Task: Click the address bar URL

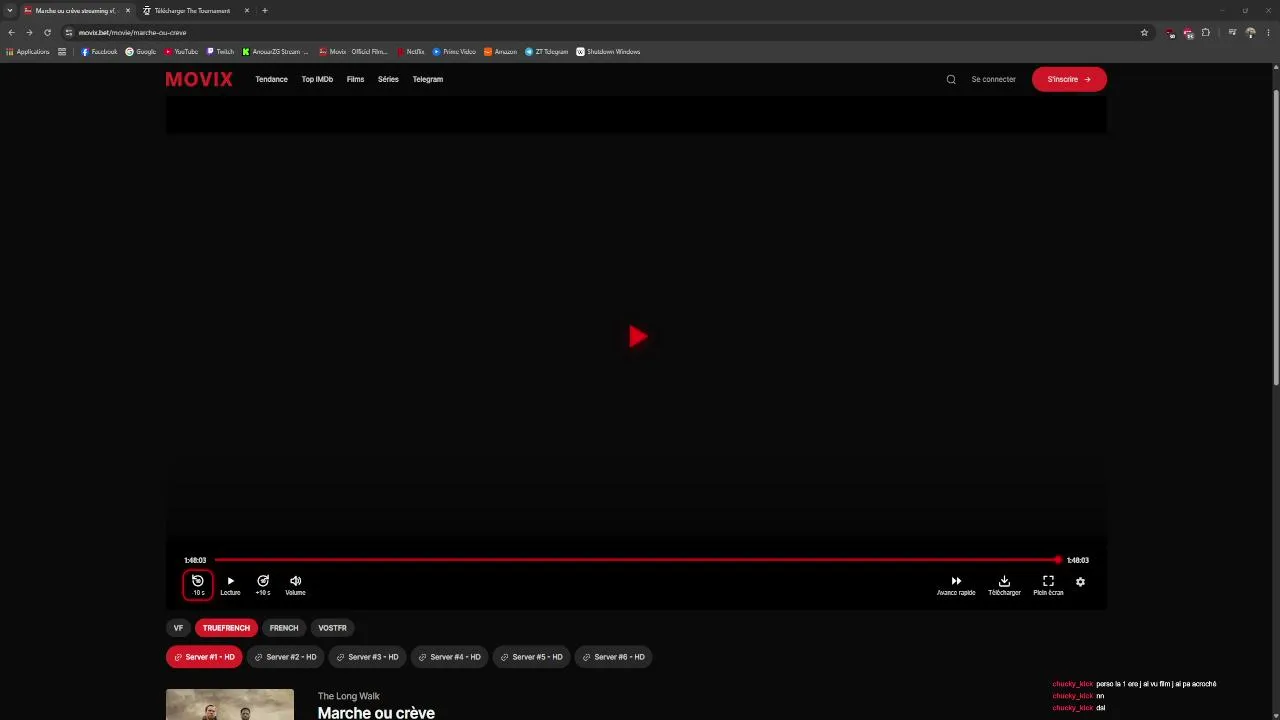Action: [132, 32]
